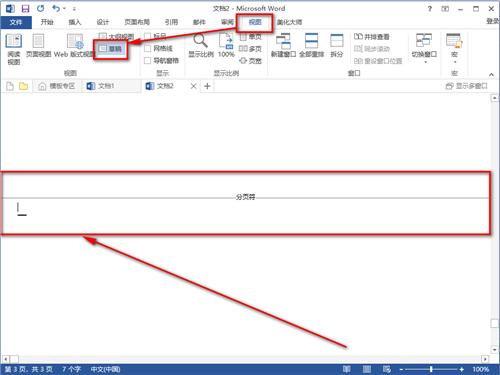Open the 模板专区 template tab

pos(57,86)
